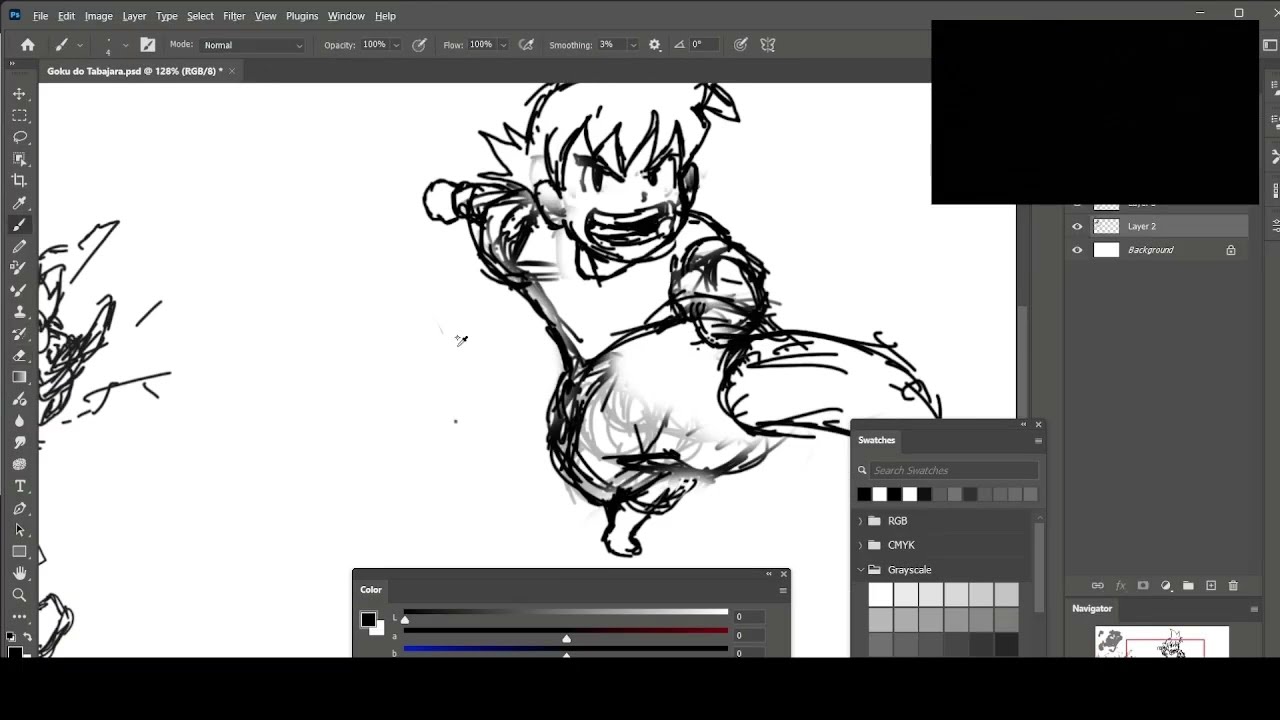
Task: Enable airbrush-style build-up
Action: coord(526,45)
